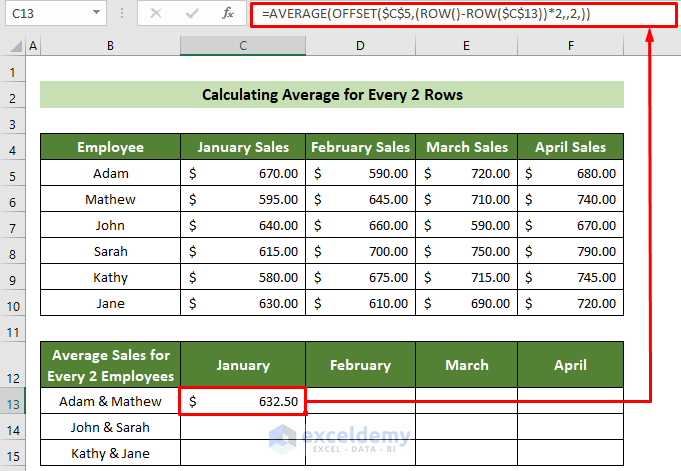Image resolution: width=681 pixels, height=471 pixels.
Task: Select empty April cell for Adam & Mathew
Action: 570,401
